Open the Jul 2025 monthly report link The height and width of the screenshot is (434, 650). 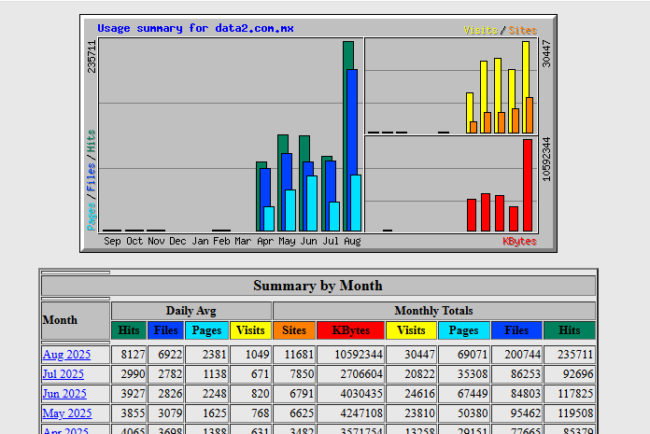[x=64, y=374]
